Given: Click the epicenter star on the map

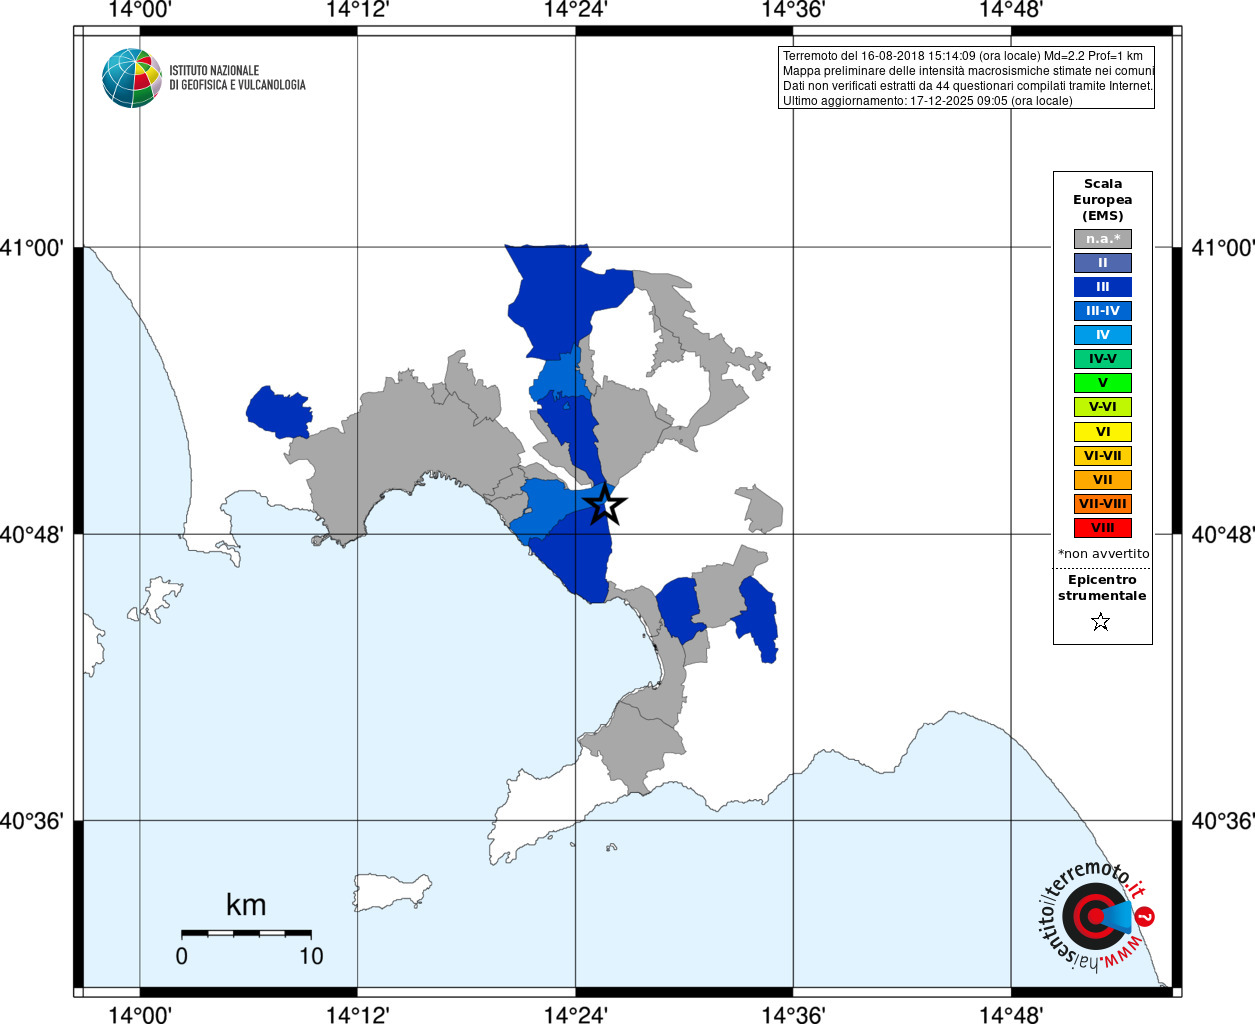Looking at the screenshot, I should tap(604, 504).
